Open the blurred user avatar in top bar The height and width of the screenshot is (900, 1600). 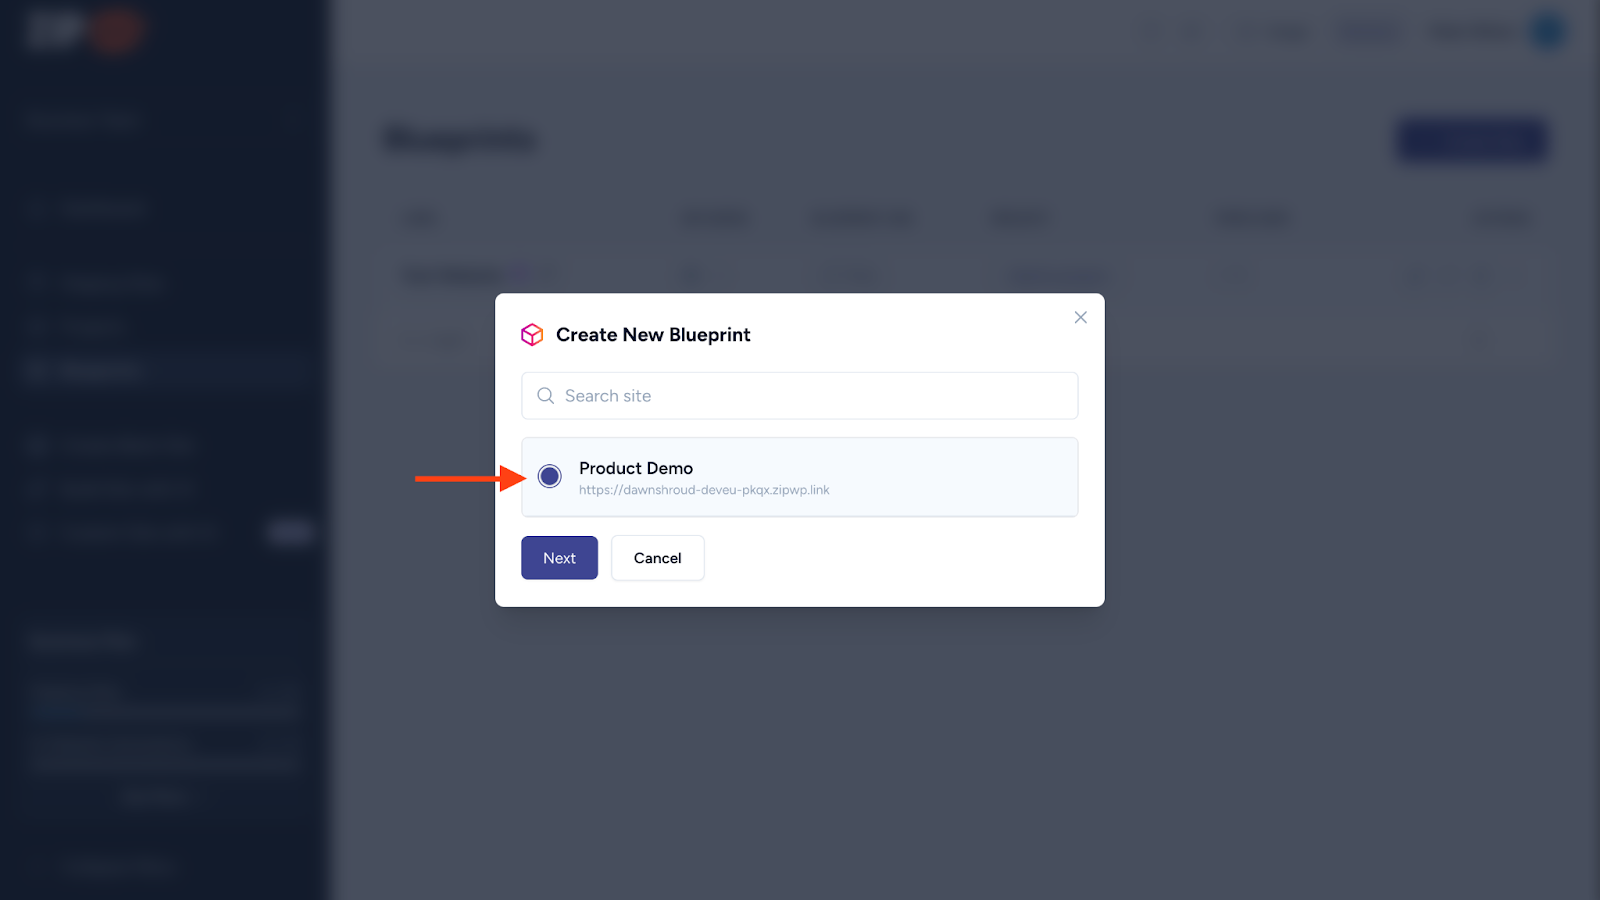pyautogui.click(x=1547, y=32)
